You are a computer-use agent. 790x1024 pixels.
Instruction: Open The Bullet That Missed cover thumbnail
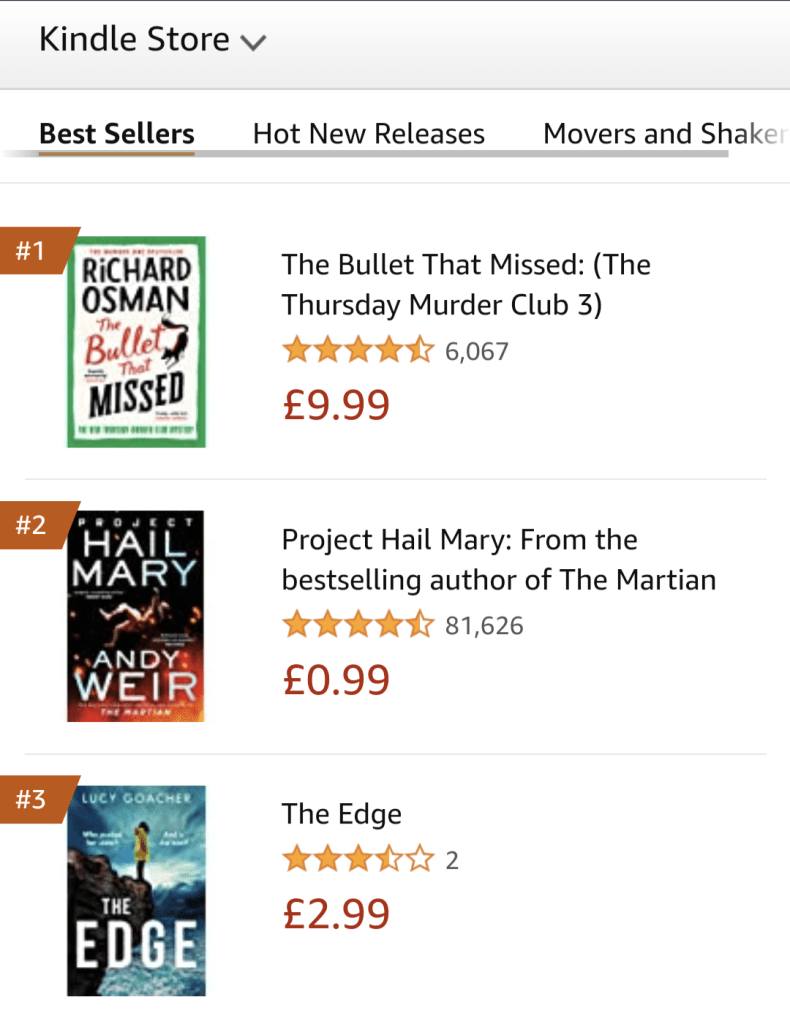click(136, 342)
